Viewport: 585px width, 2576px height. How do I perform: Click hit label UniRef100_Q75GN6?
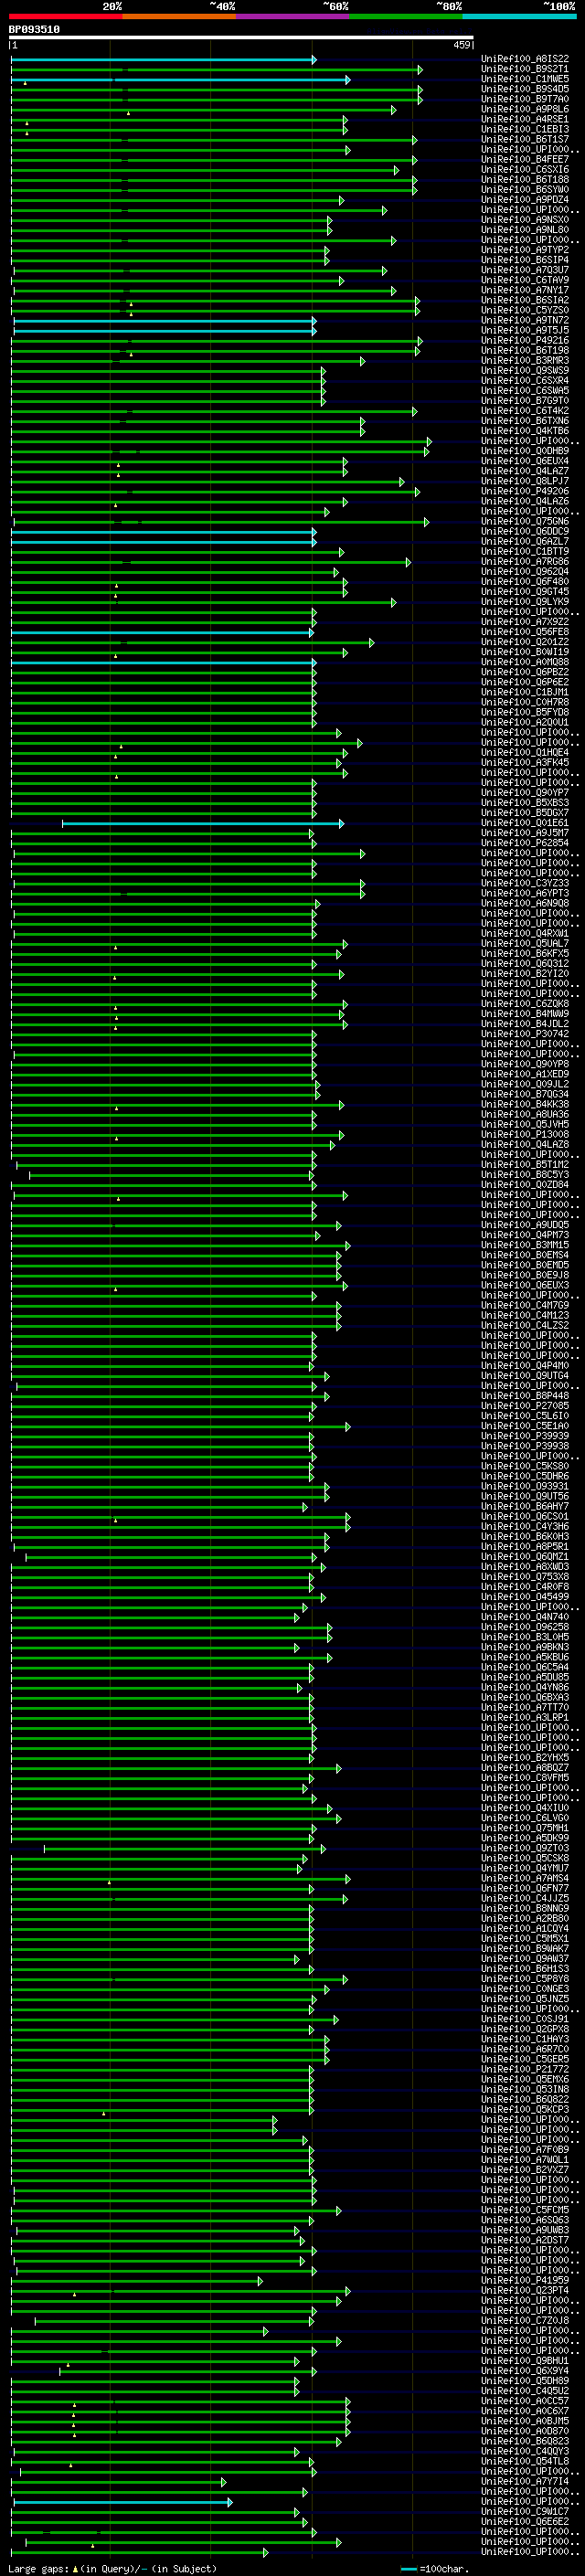525,521
